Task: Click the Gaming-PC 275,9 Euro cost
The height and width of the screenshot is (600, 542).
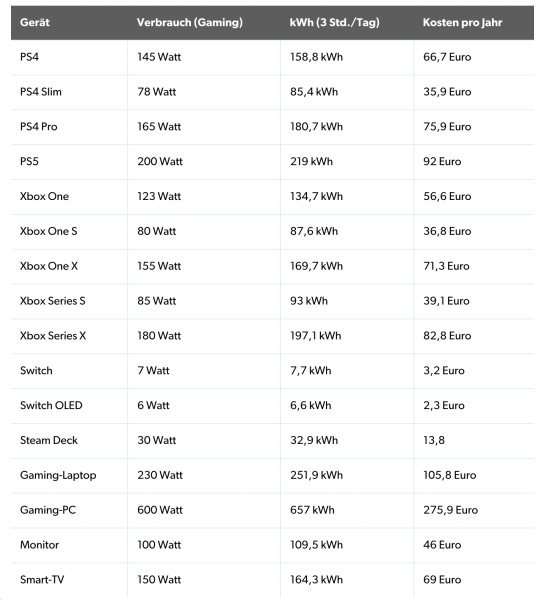Action: tap(451, 510)
